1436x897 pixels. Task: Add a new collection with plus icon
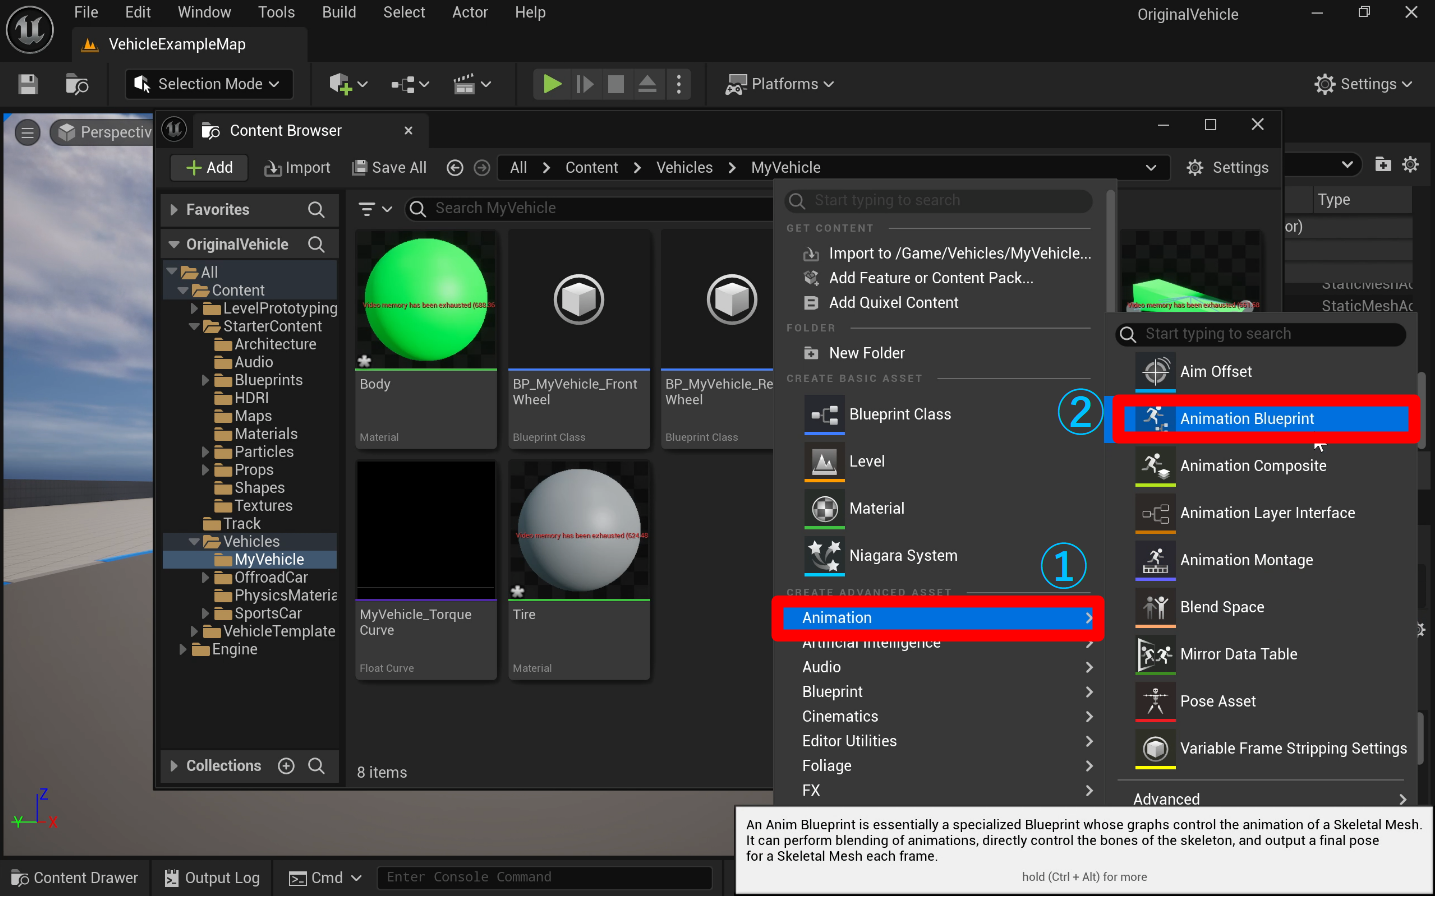point(286,766)
